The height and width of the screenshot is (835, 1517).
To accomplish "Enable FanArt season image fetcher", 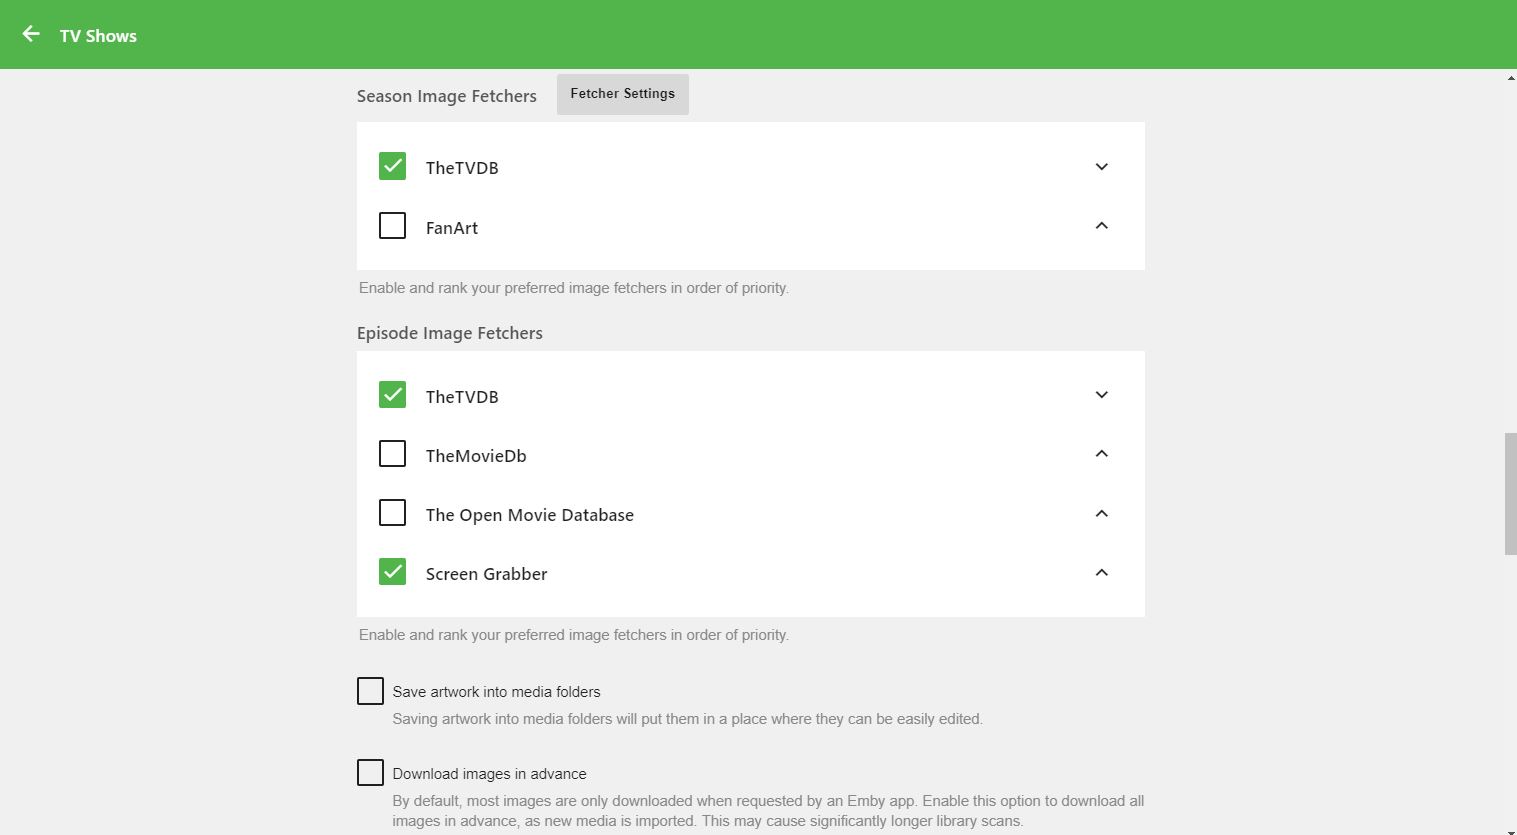I will (x=392, y=226).
